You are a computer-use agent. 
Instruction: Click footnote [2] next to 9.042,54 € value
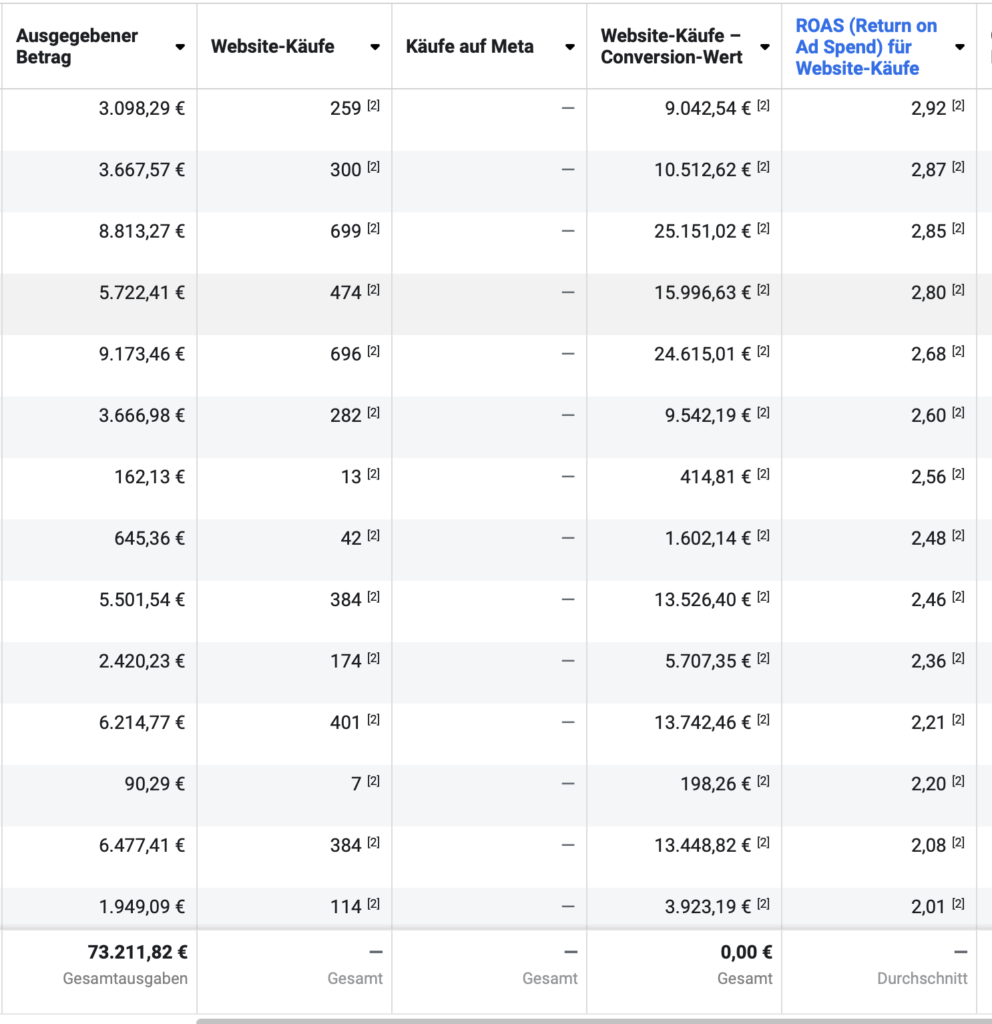pos(763,105)
